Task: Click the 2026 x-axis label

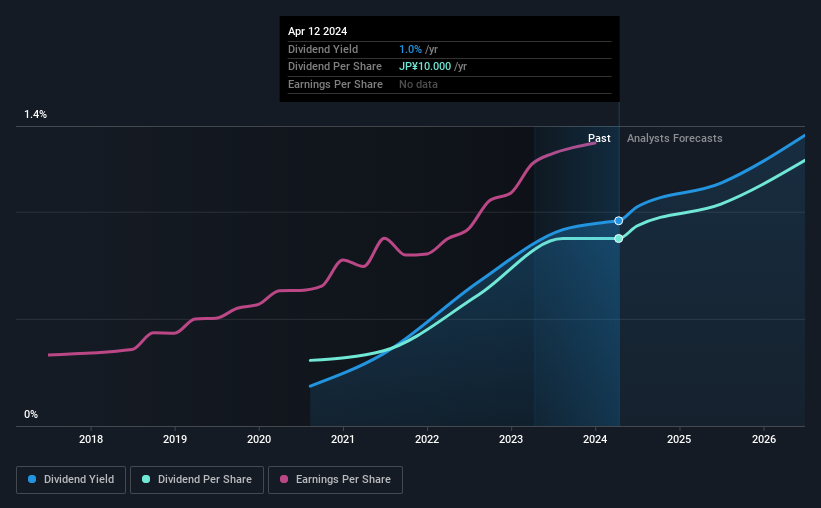Action: (764, 439)
